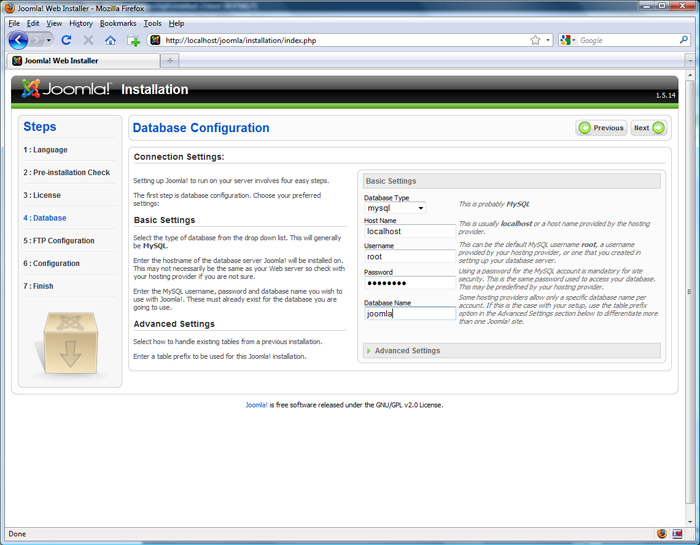Go back with the Firefox back arrow
Viewport: 700px width, 545px height.
coord(18,41)
